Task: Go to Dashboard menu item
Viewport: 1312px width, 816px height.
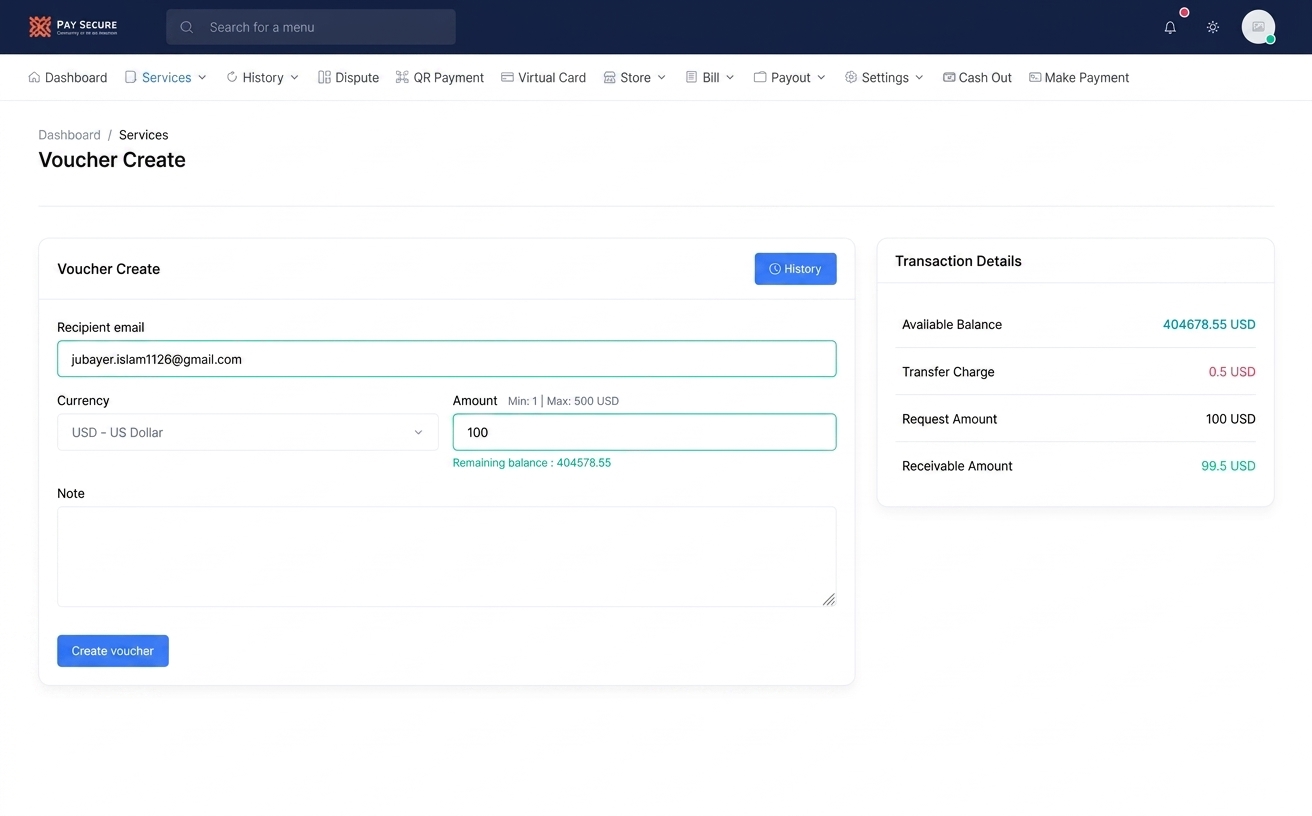Action: pyautogui.click(x=68, y=77)
